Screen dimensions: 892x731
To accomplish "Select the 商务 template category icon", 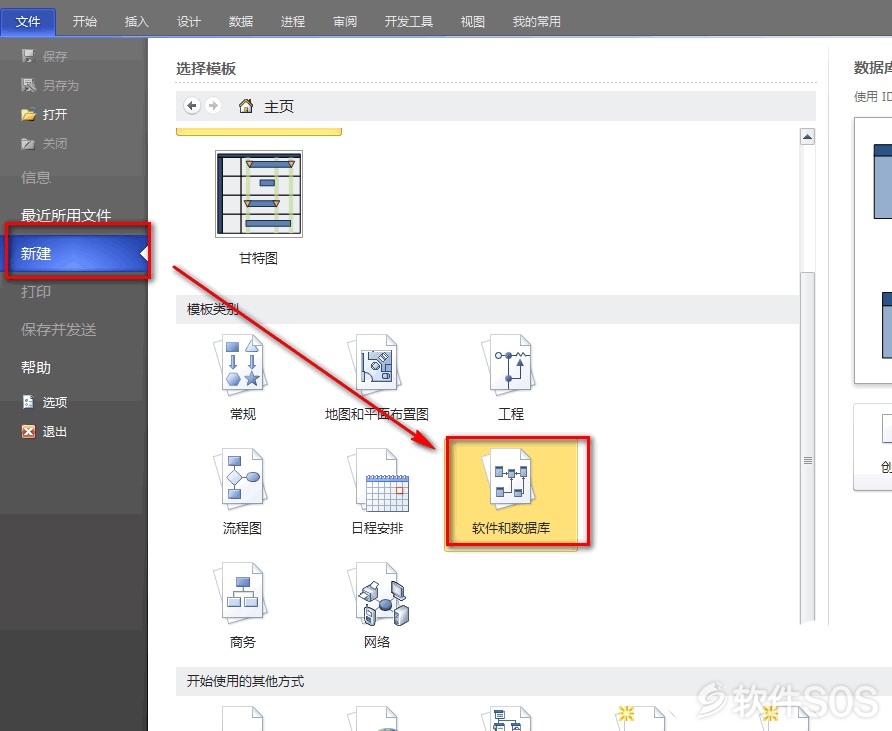I will click(x=242, y=592).
